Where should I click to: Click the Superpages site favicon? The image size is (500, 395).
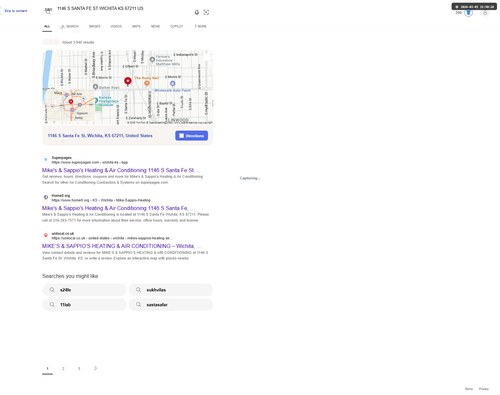tap(46, 159)
